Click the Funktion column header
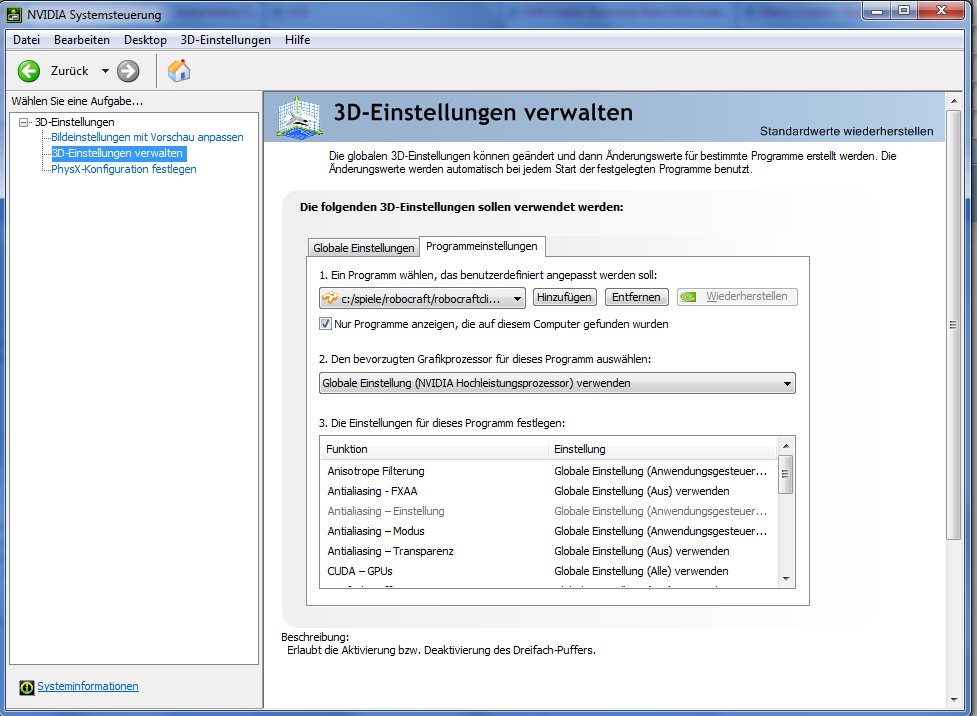This screenshot has width=977, height=716. click(x=434, y=449)
